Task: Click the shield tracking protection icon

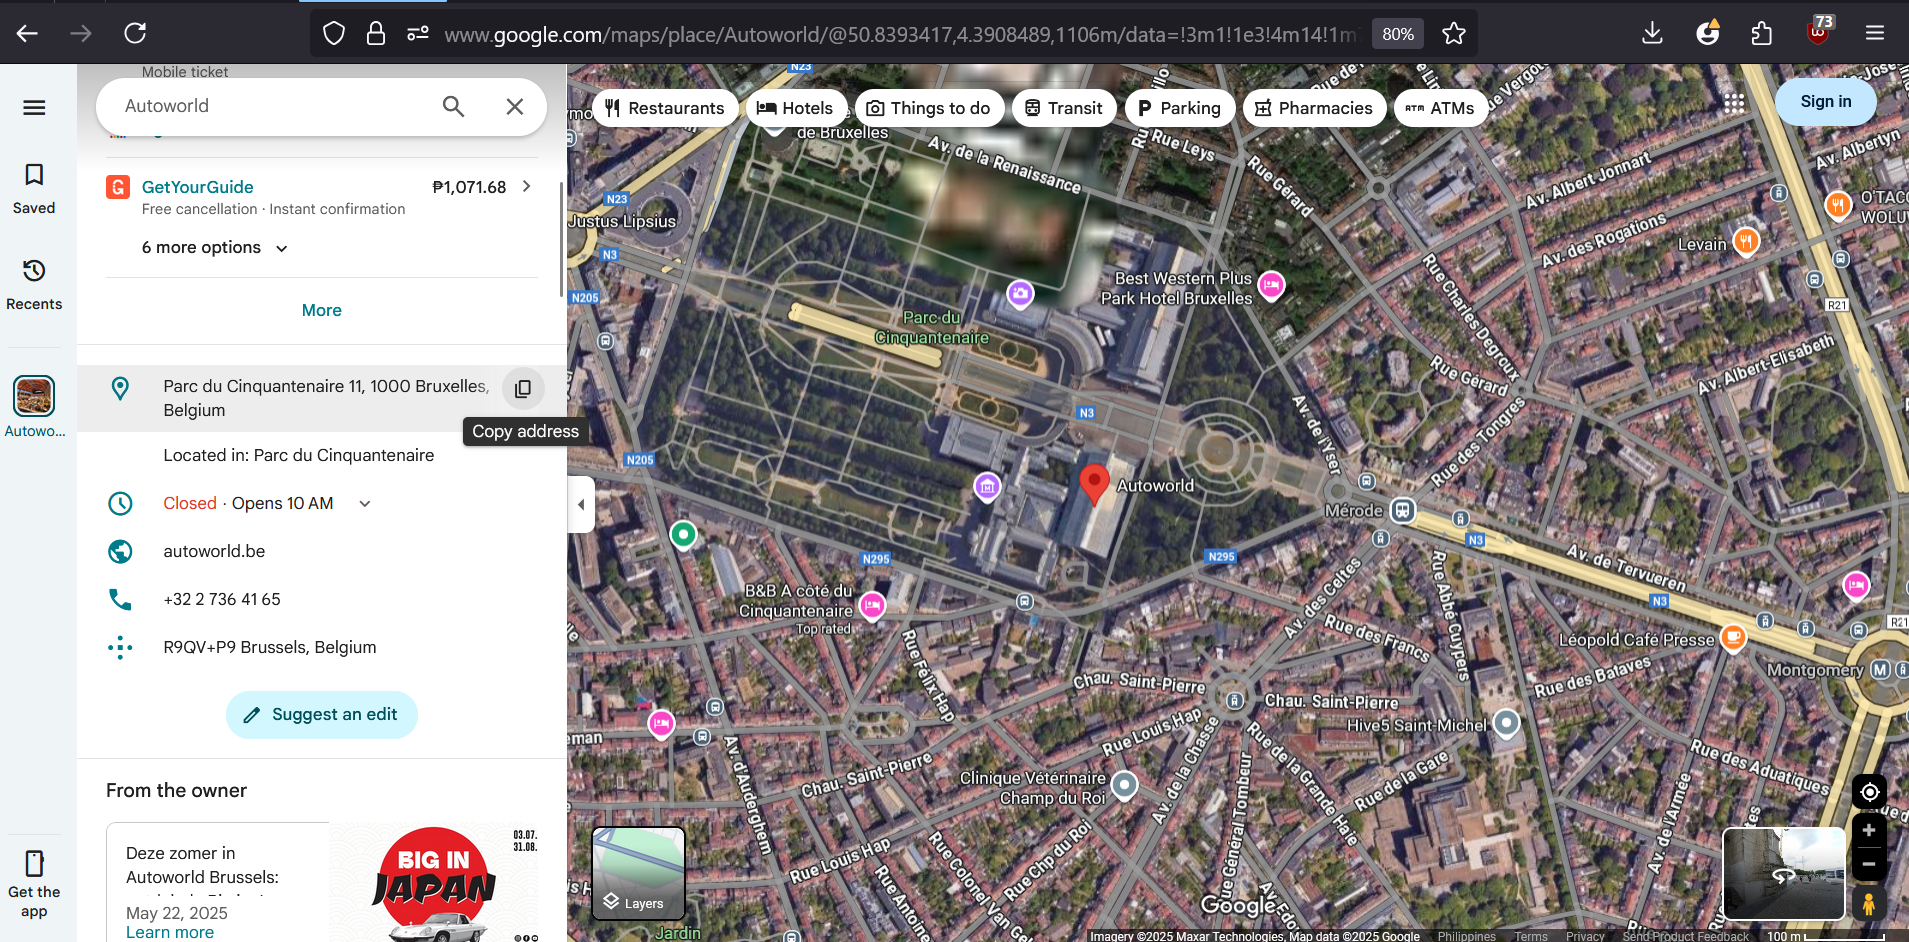Action: pos(334,34)
